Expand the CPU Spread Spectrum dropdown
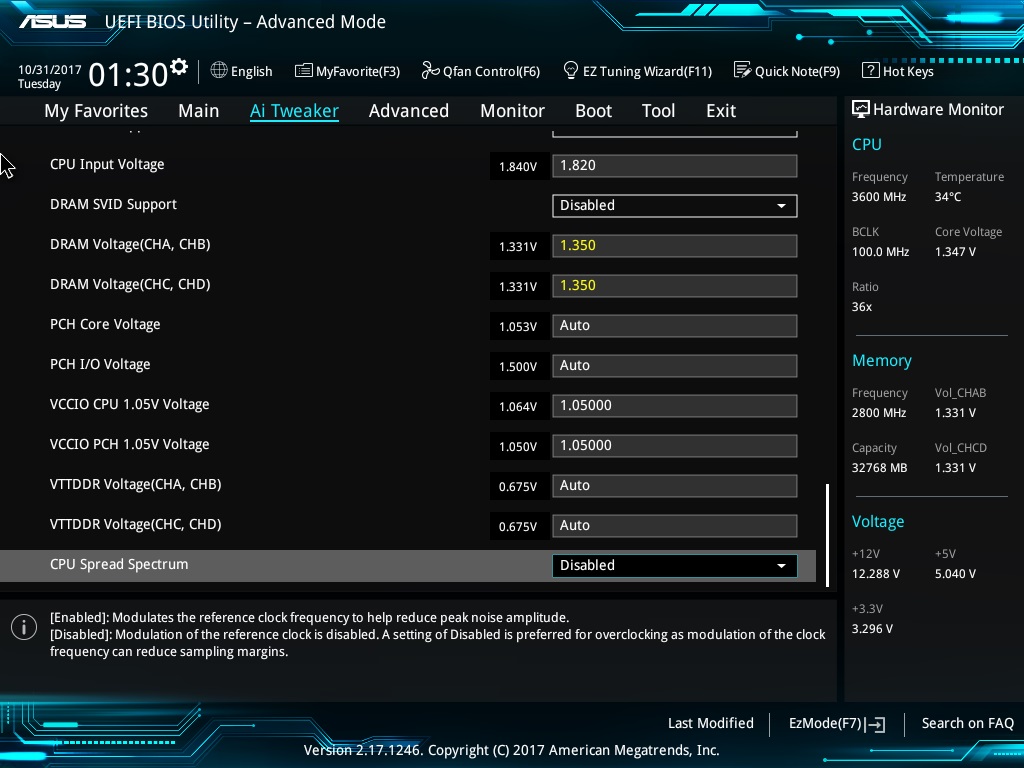The image size is (1024, 768). pyautogui.click(x=675, y=566)
